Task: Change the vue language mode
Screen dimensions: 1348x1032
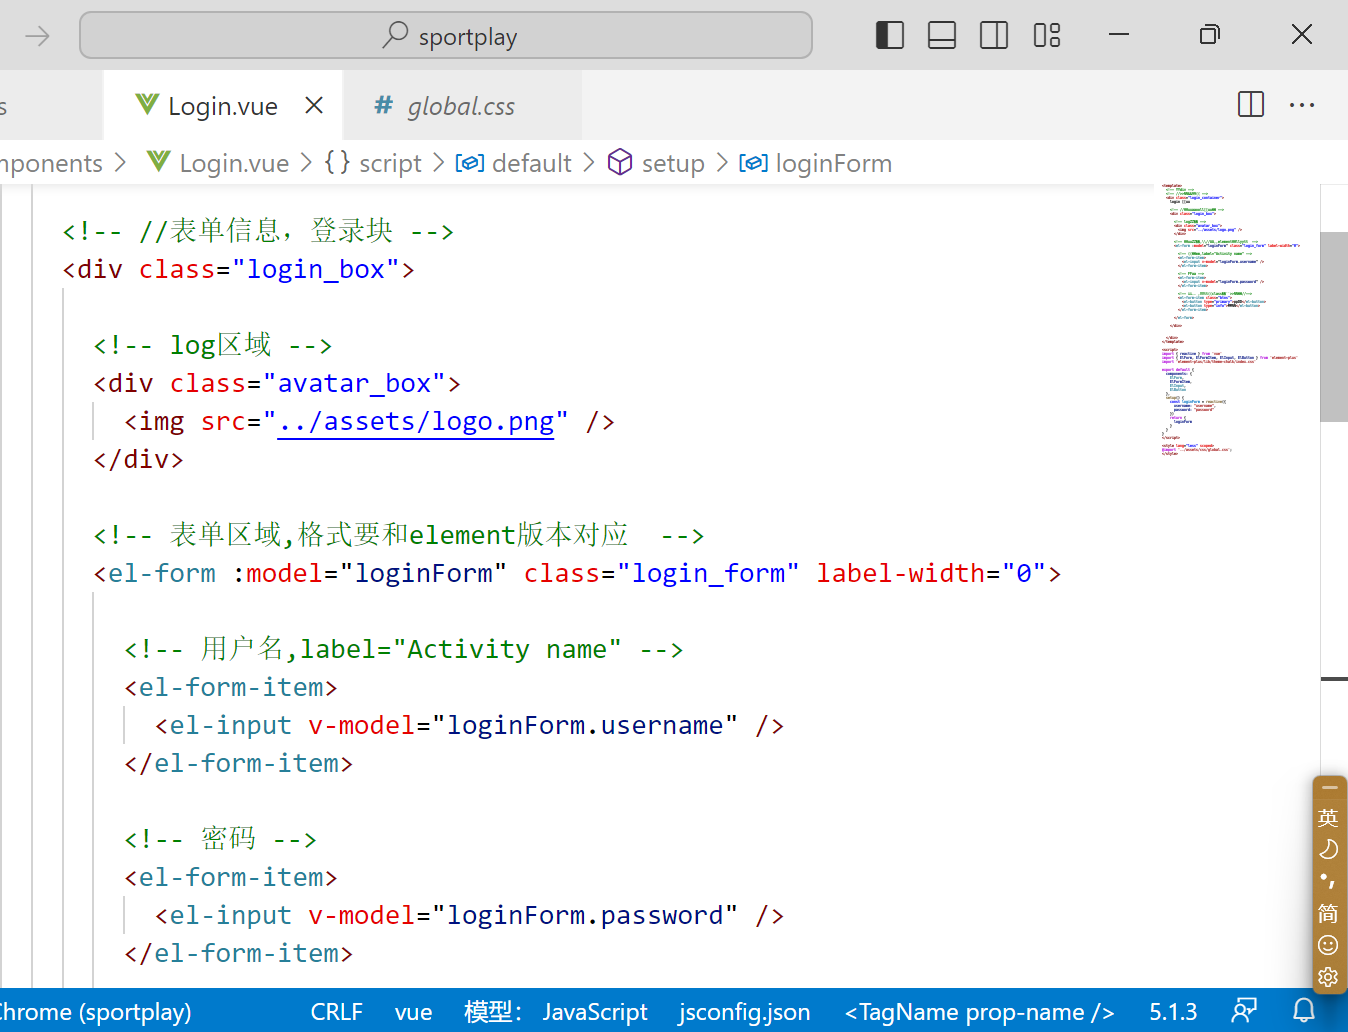Action: coord(413,1012)
